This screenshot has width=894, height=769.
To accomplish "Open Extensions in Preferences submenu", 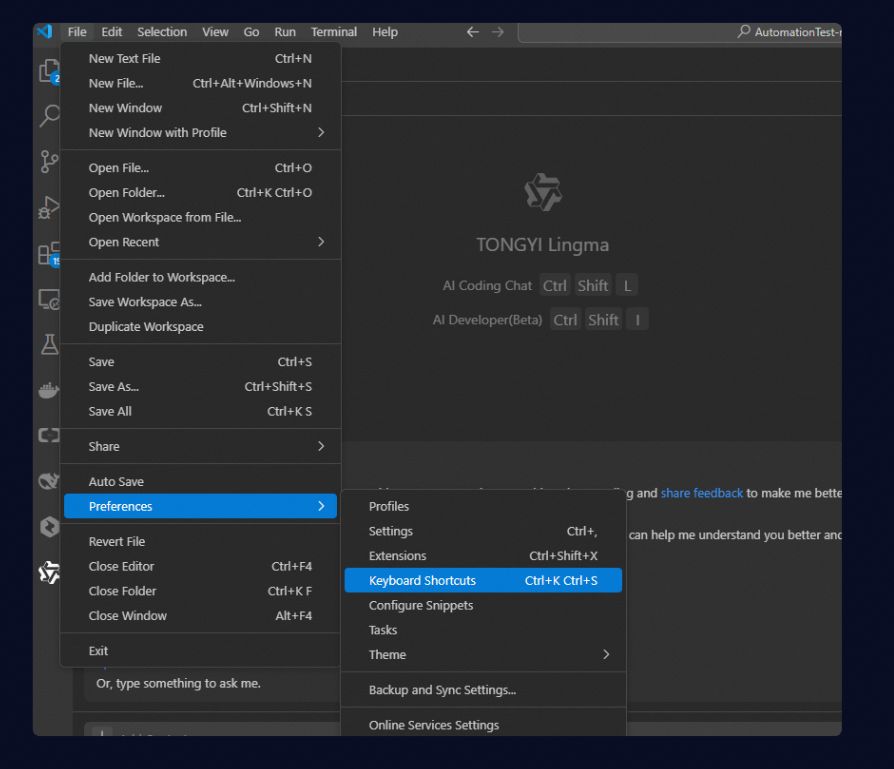I will pyautogui.click(x=483, y=556).
